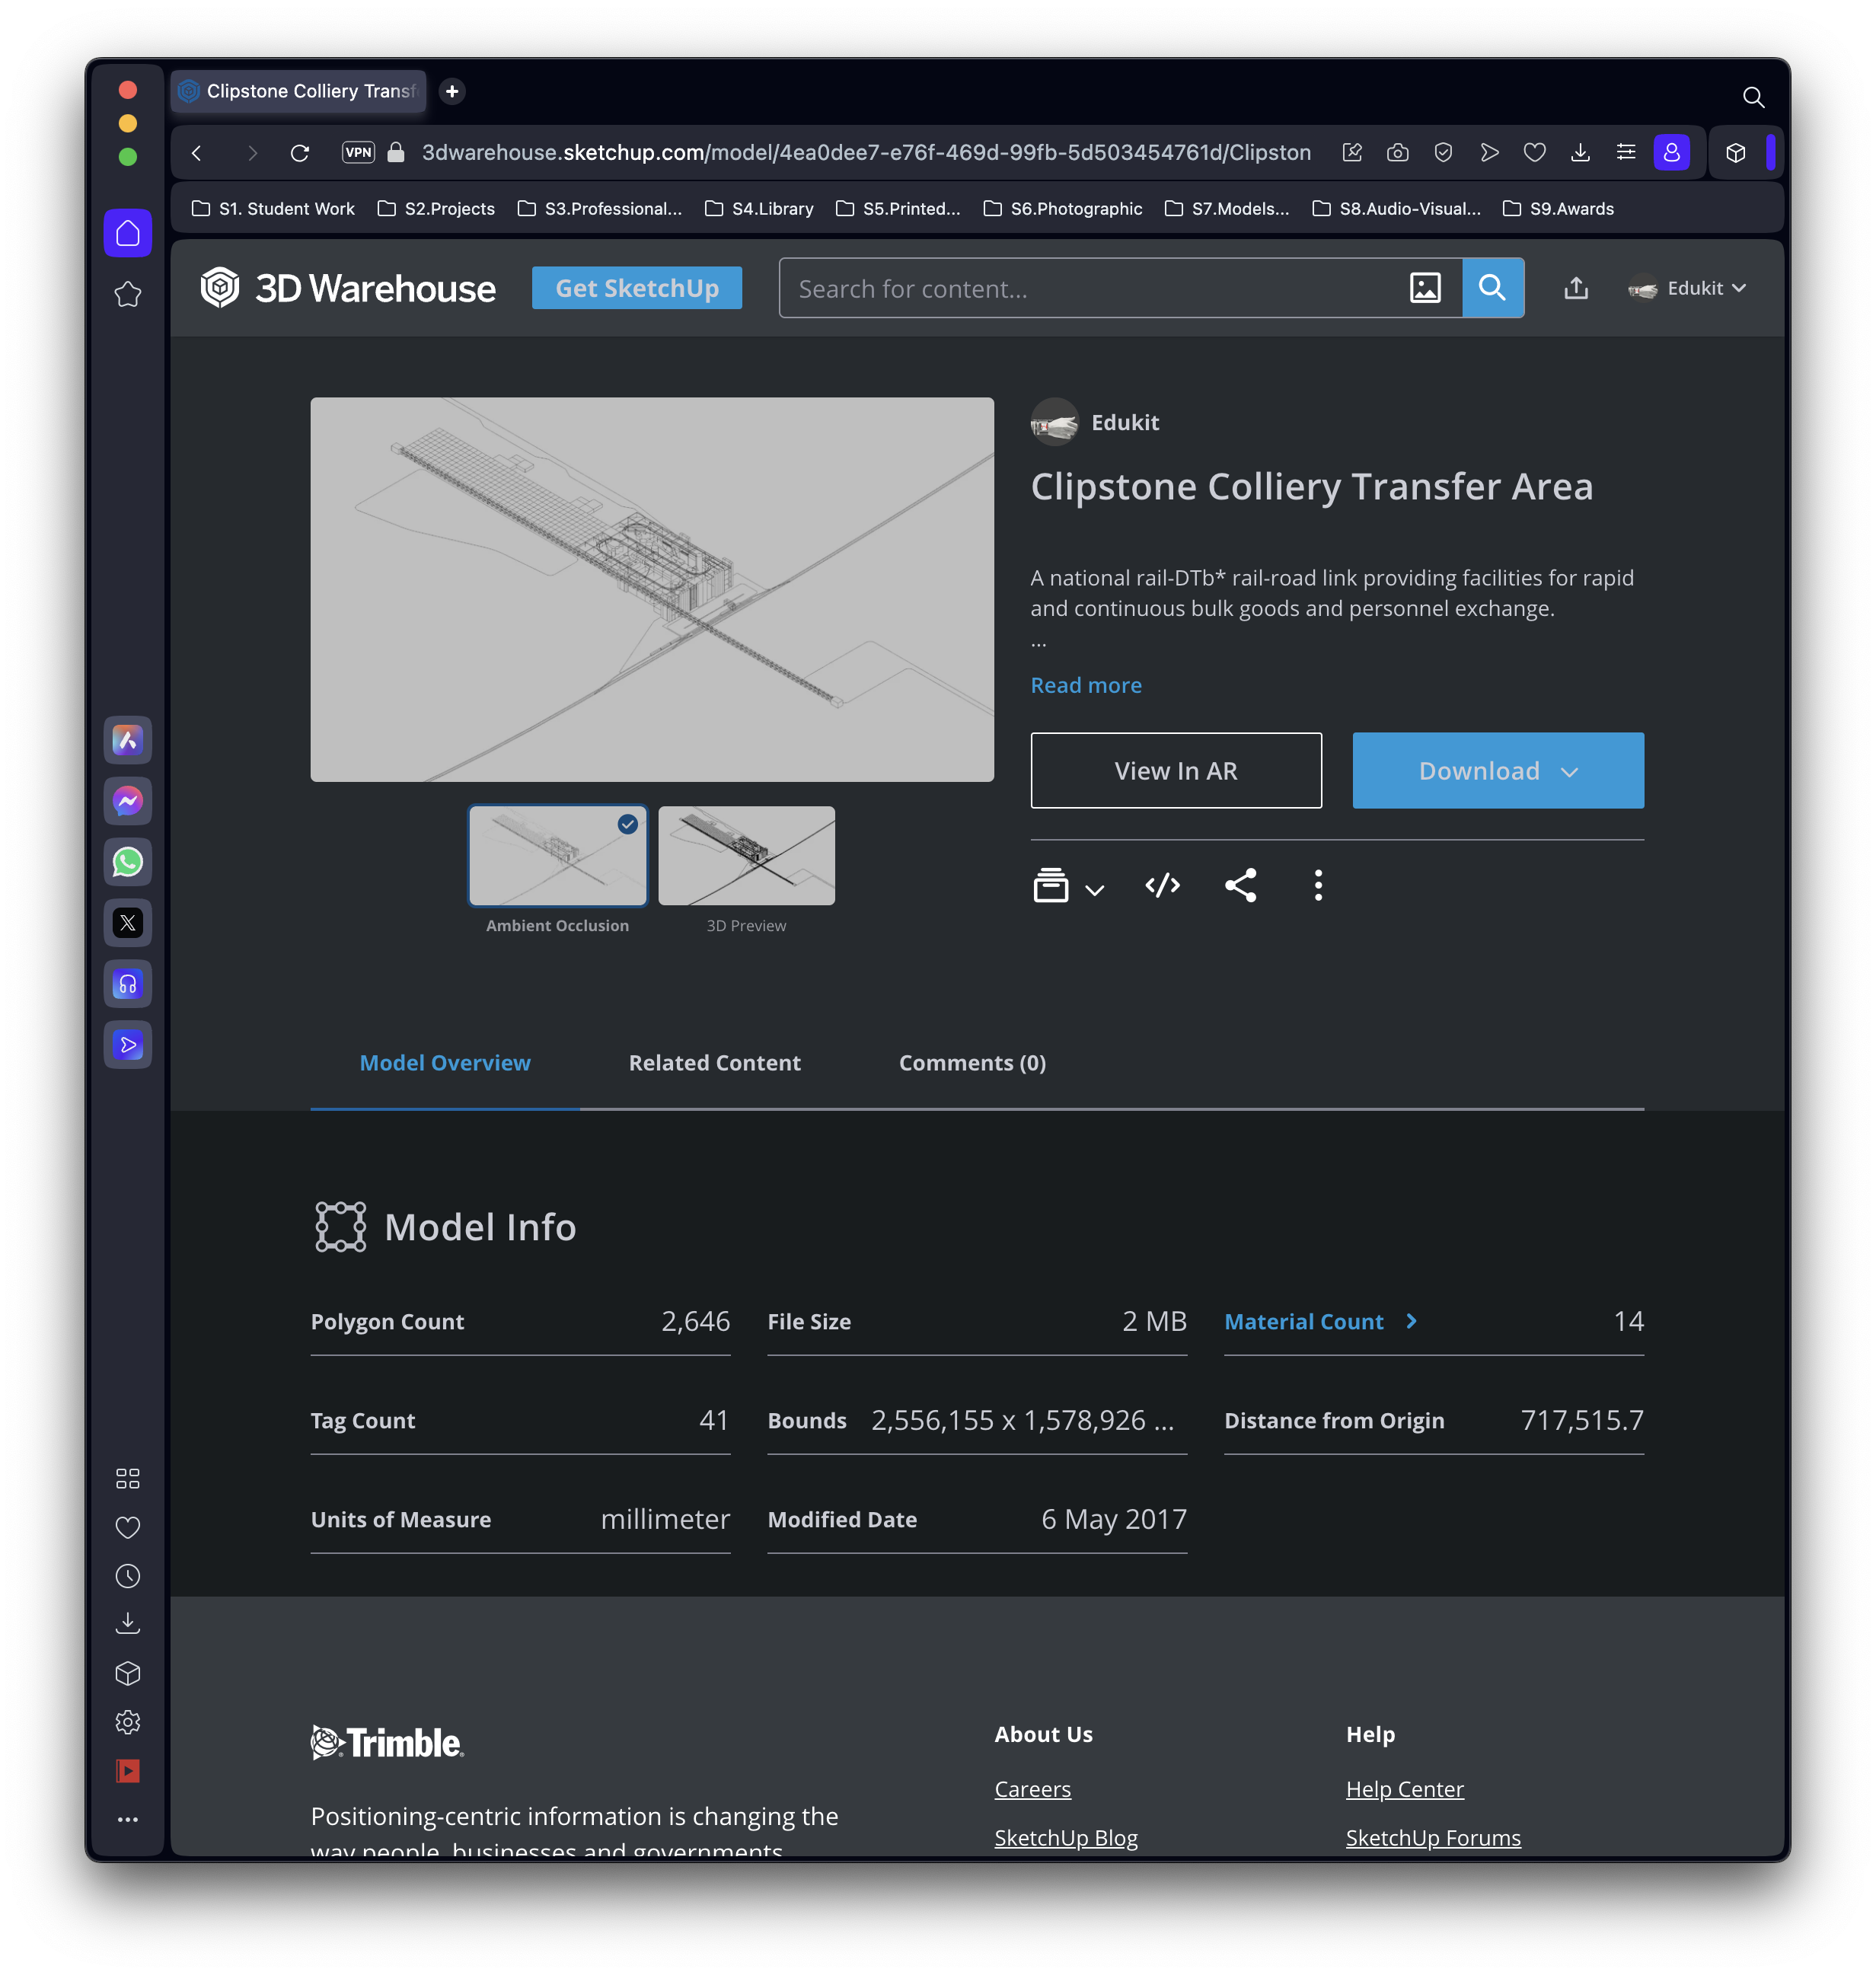Expand the Download dropdown button
The height and width of the screenshot is (1975, 1876).
pos(1497,770)
